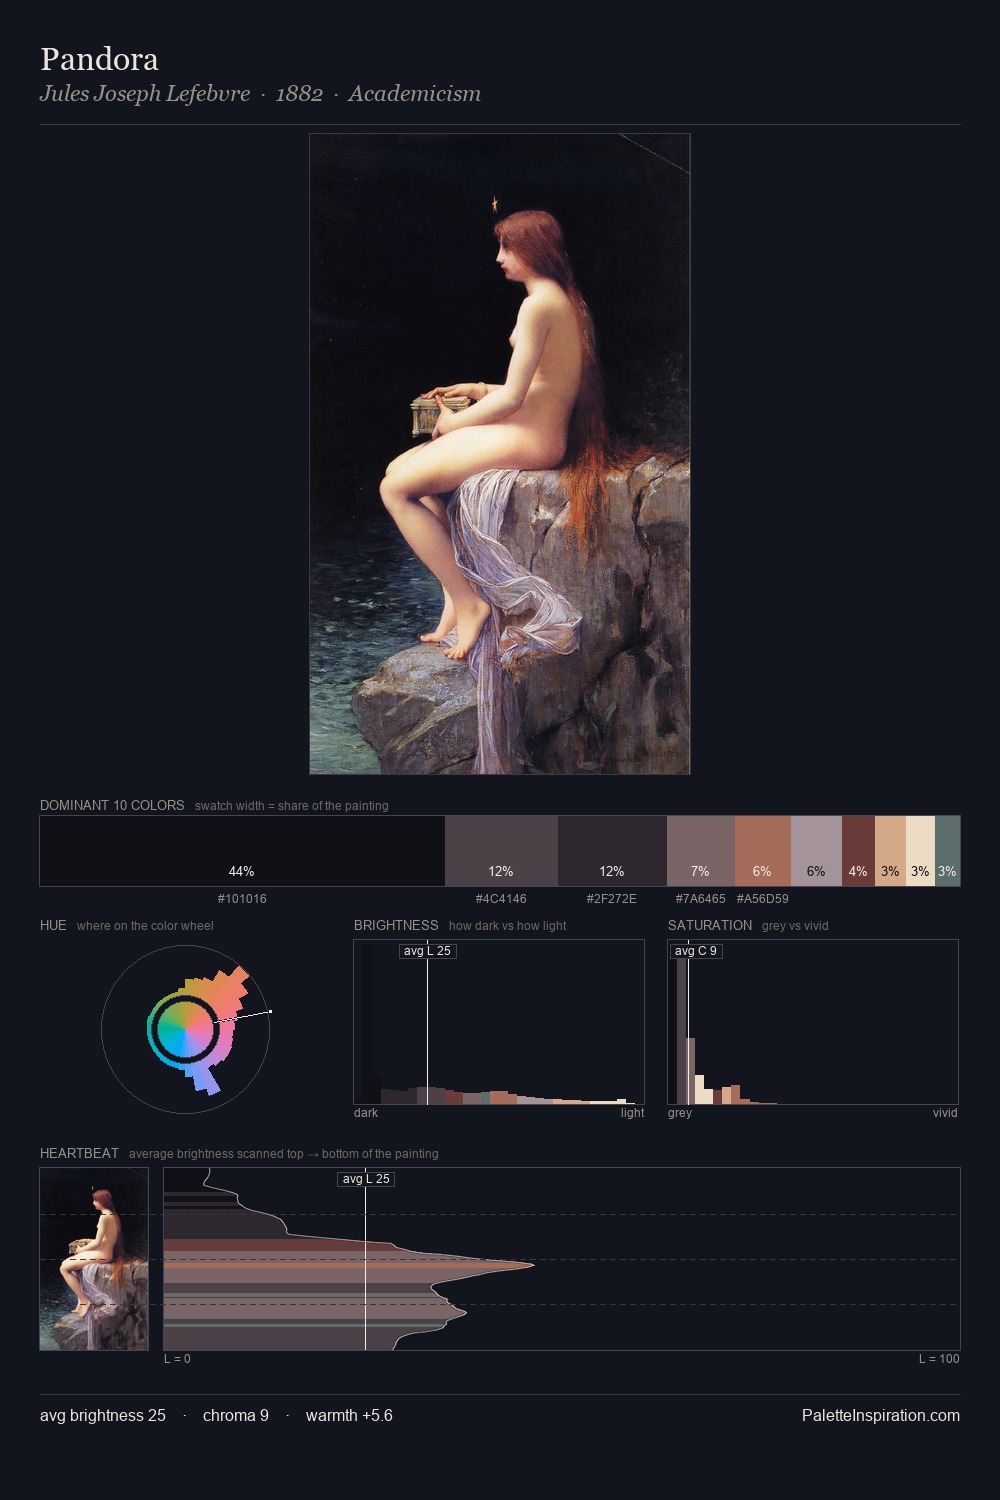Viewport: 1000px width, 1500px height.
Task: Select the 4% dark brown swatch
Action: point(858,851)
